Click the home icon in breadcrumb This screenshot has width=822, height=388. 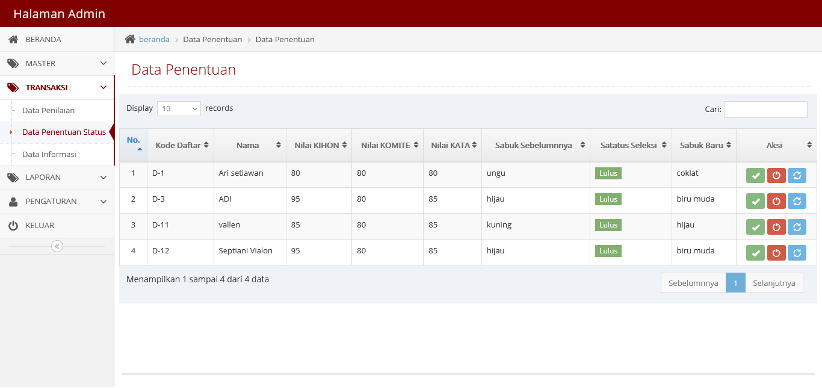(130, 39)
